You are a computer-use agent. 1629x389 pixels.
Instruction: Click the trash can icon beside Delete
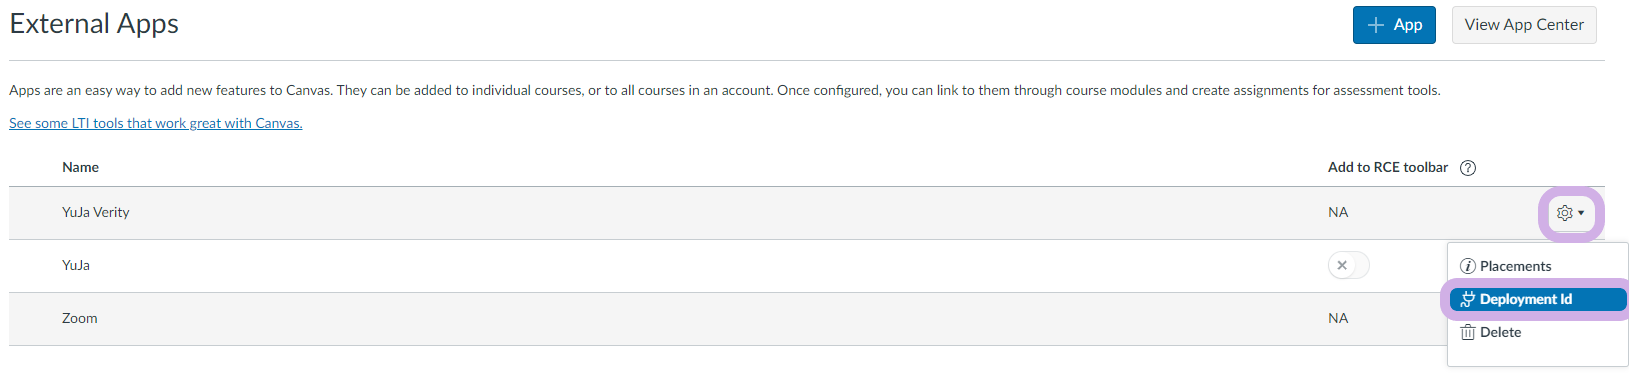coord(1468,332)
